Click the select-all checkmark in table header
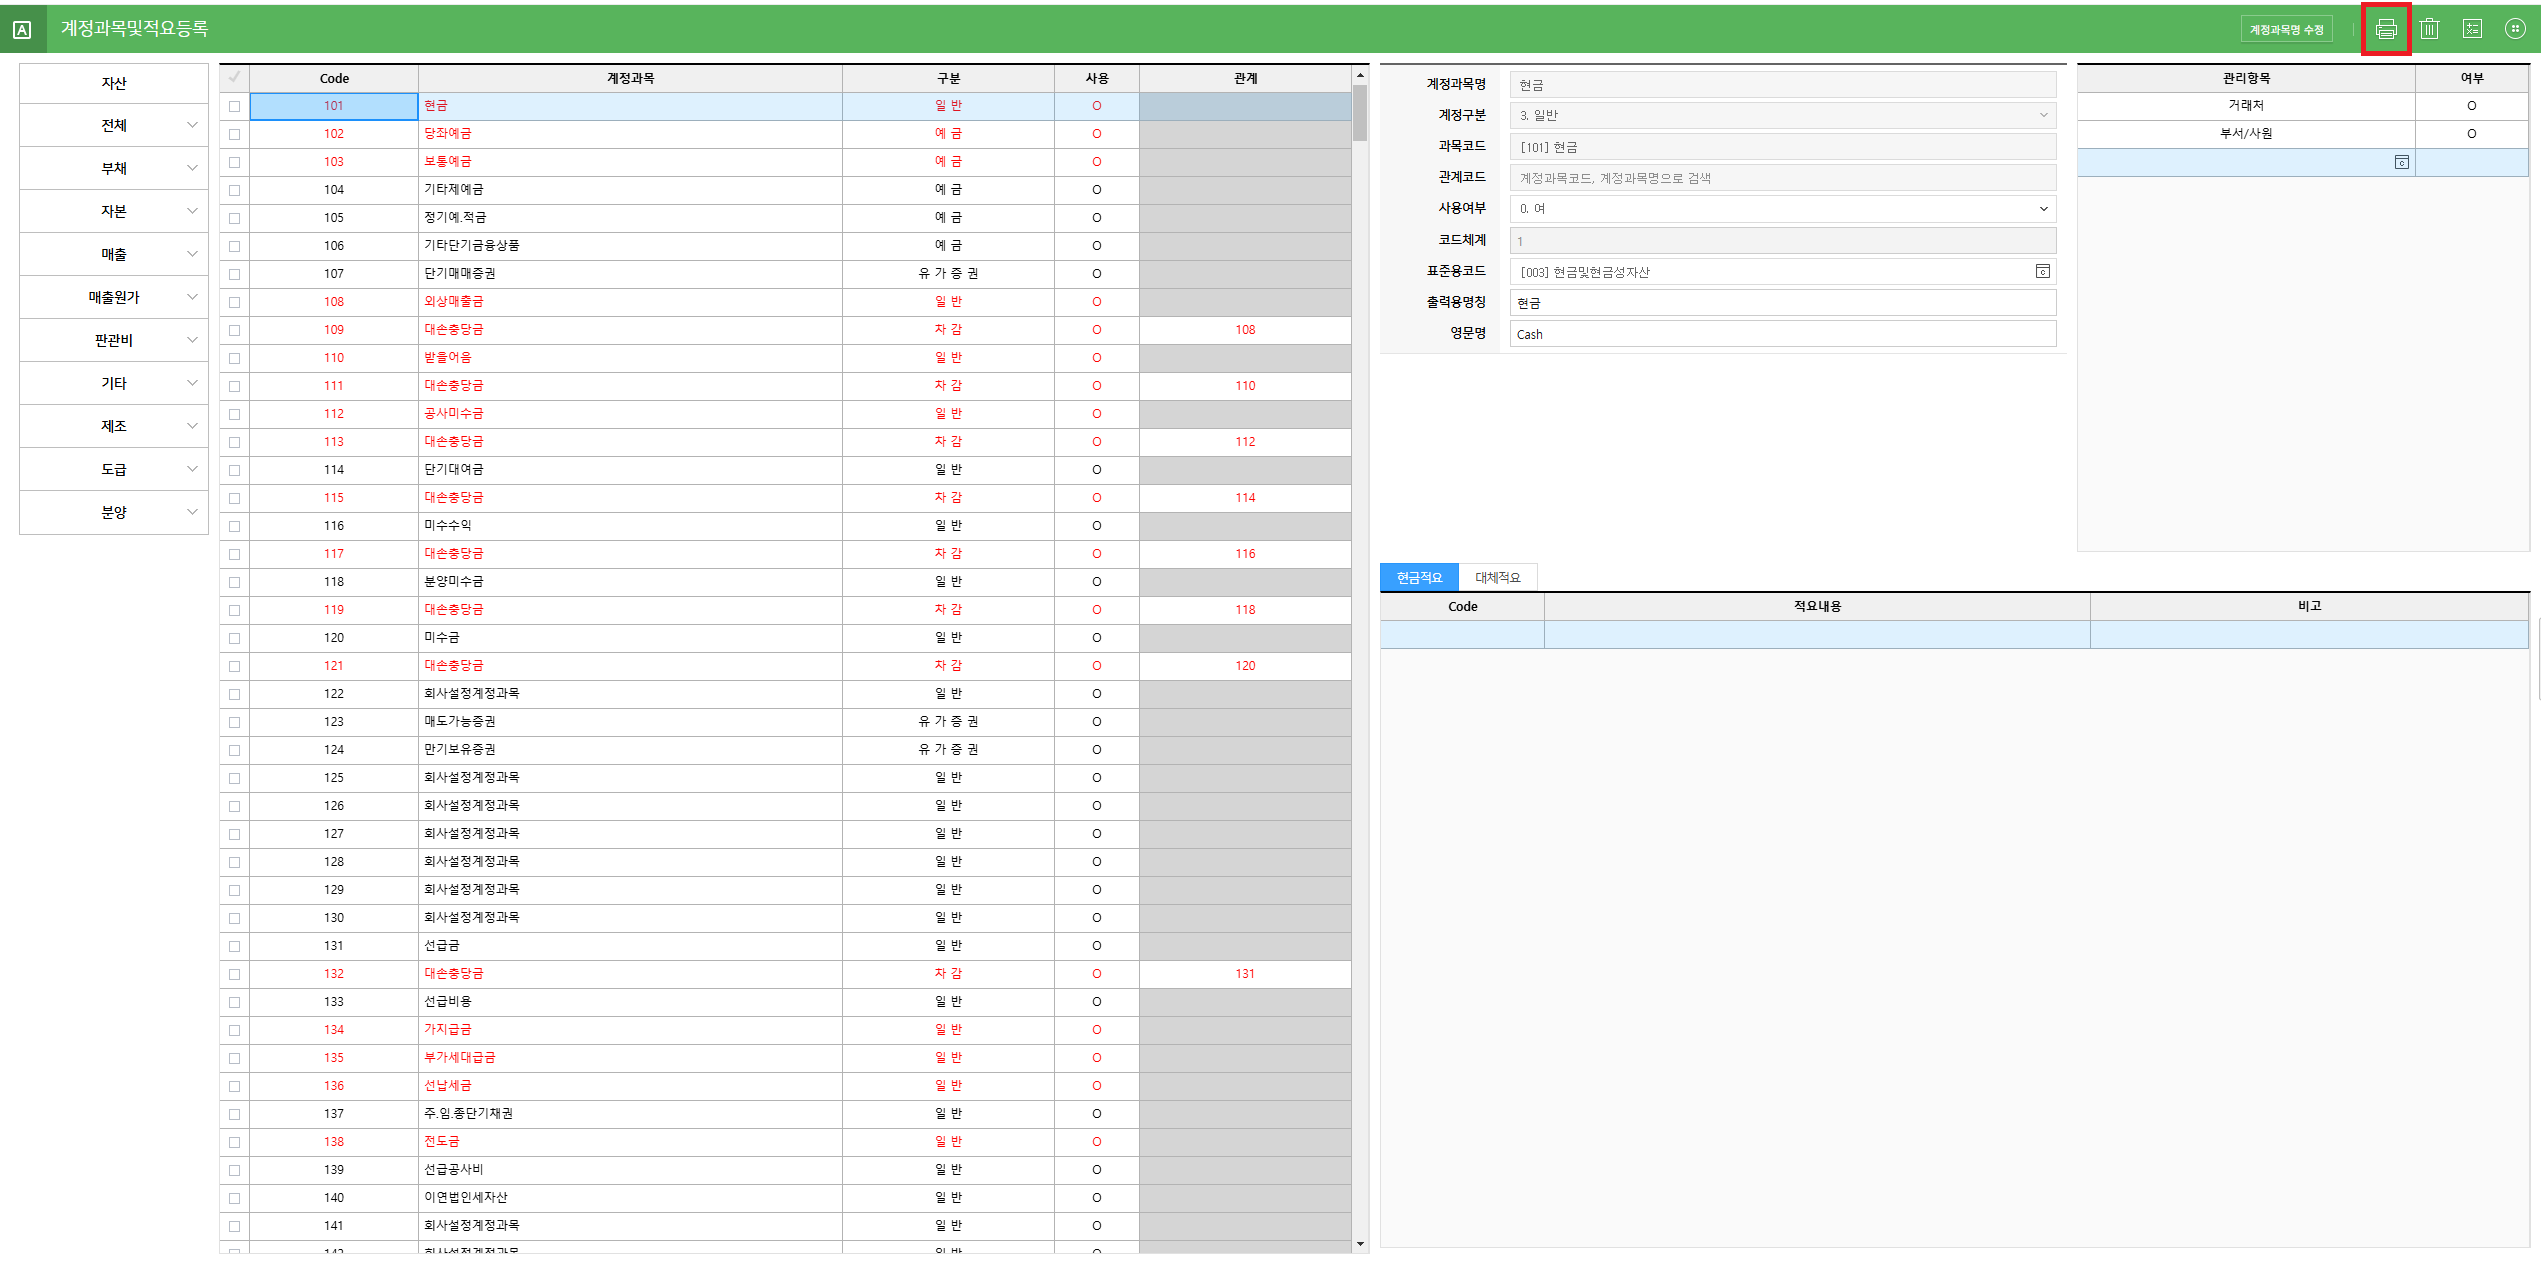 pos(234,78)
